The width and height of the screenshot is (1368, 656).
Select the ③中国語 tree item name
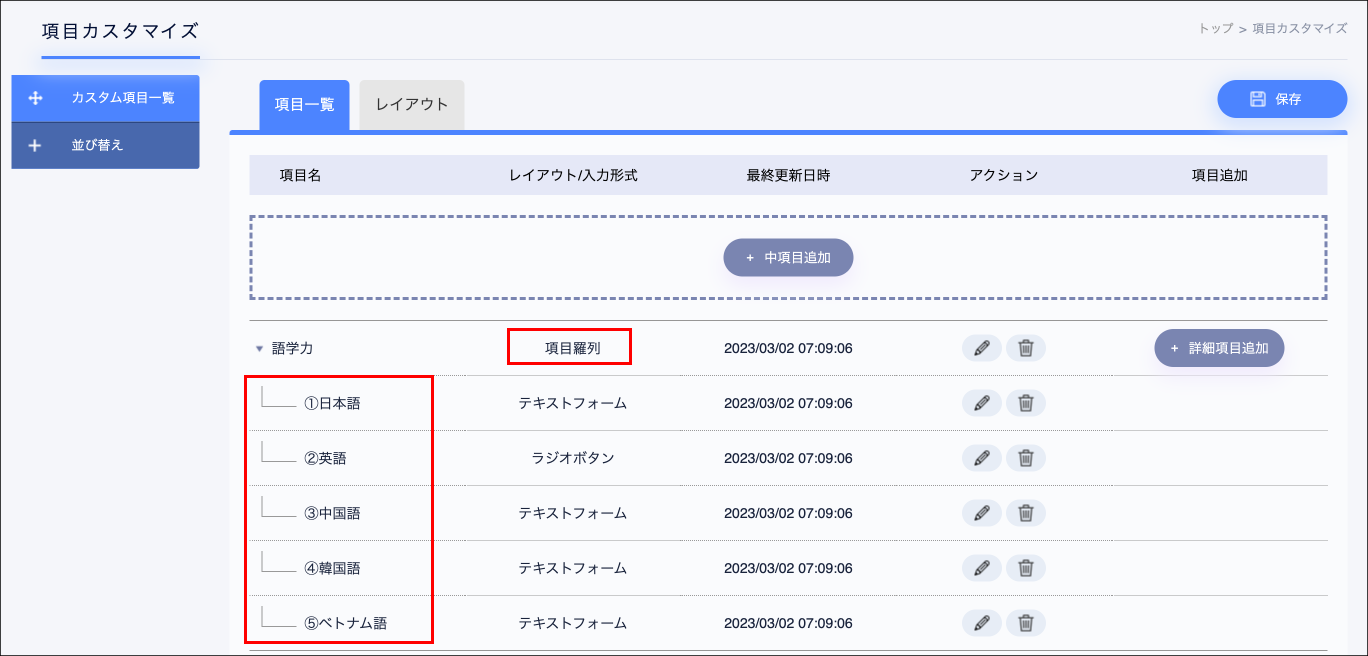pyautogui.click(x=332, y=513)
